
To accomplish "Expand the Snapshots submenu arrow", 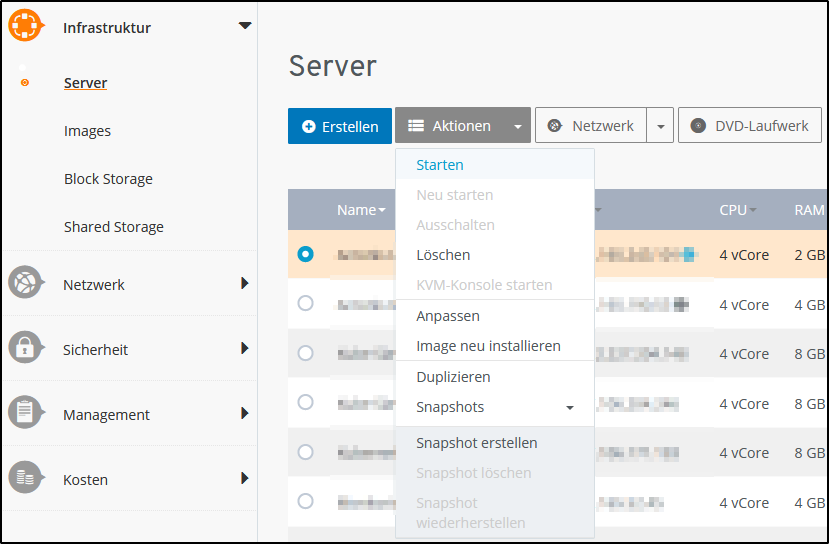I will 570,408.
